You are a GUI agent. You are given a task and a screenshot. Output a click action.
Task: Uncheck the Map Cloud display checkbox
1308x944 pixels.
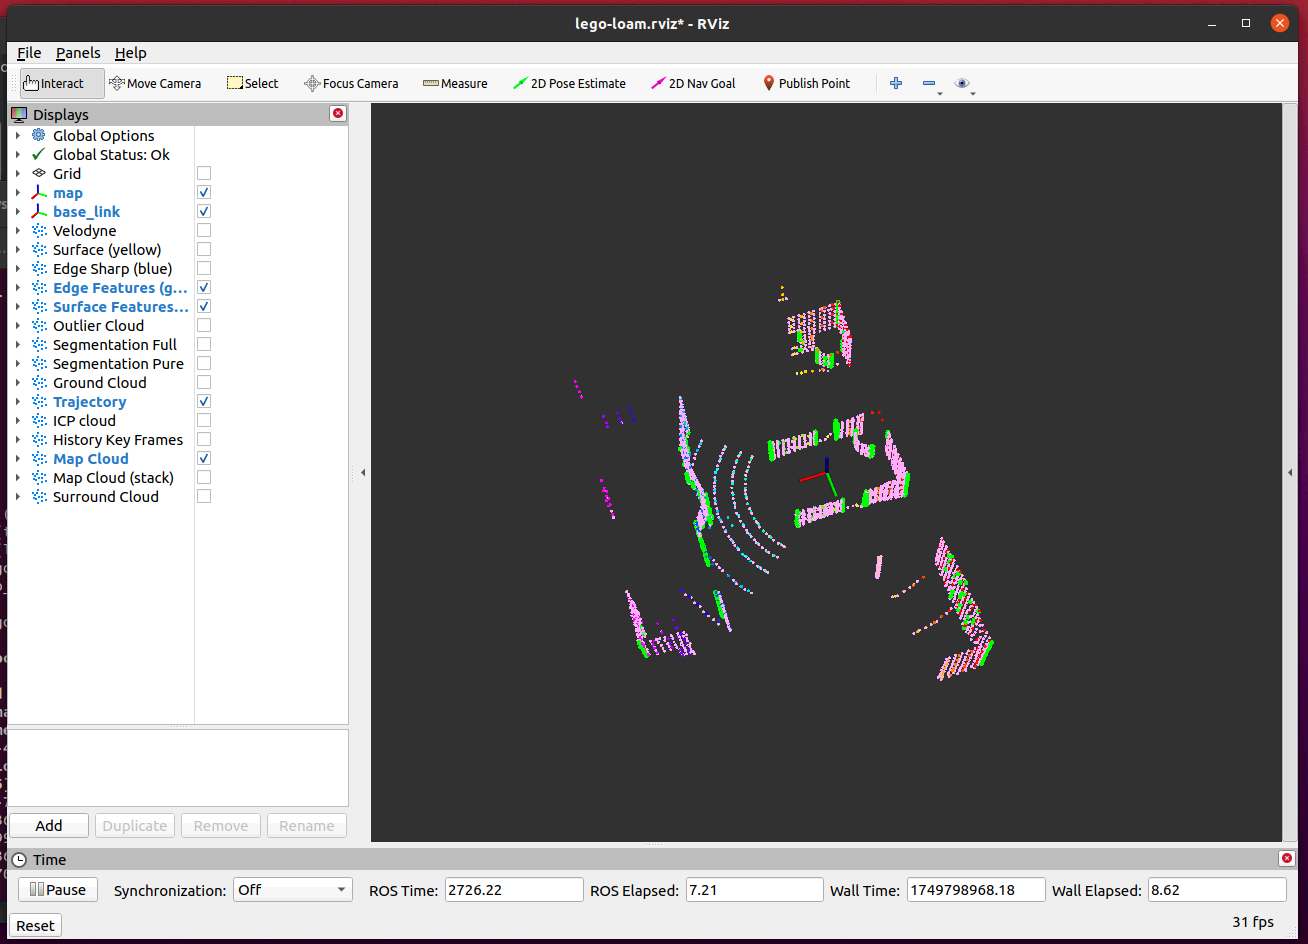coord(204,458)
